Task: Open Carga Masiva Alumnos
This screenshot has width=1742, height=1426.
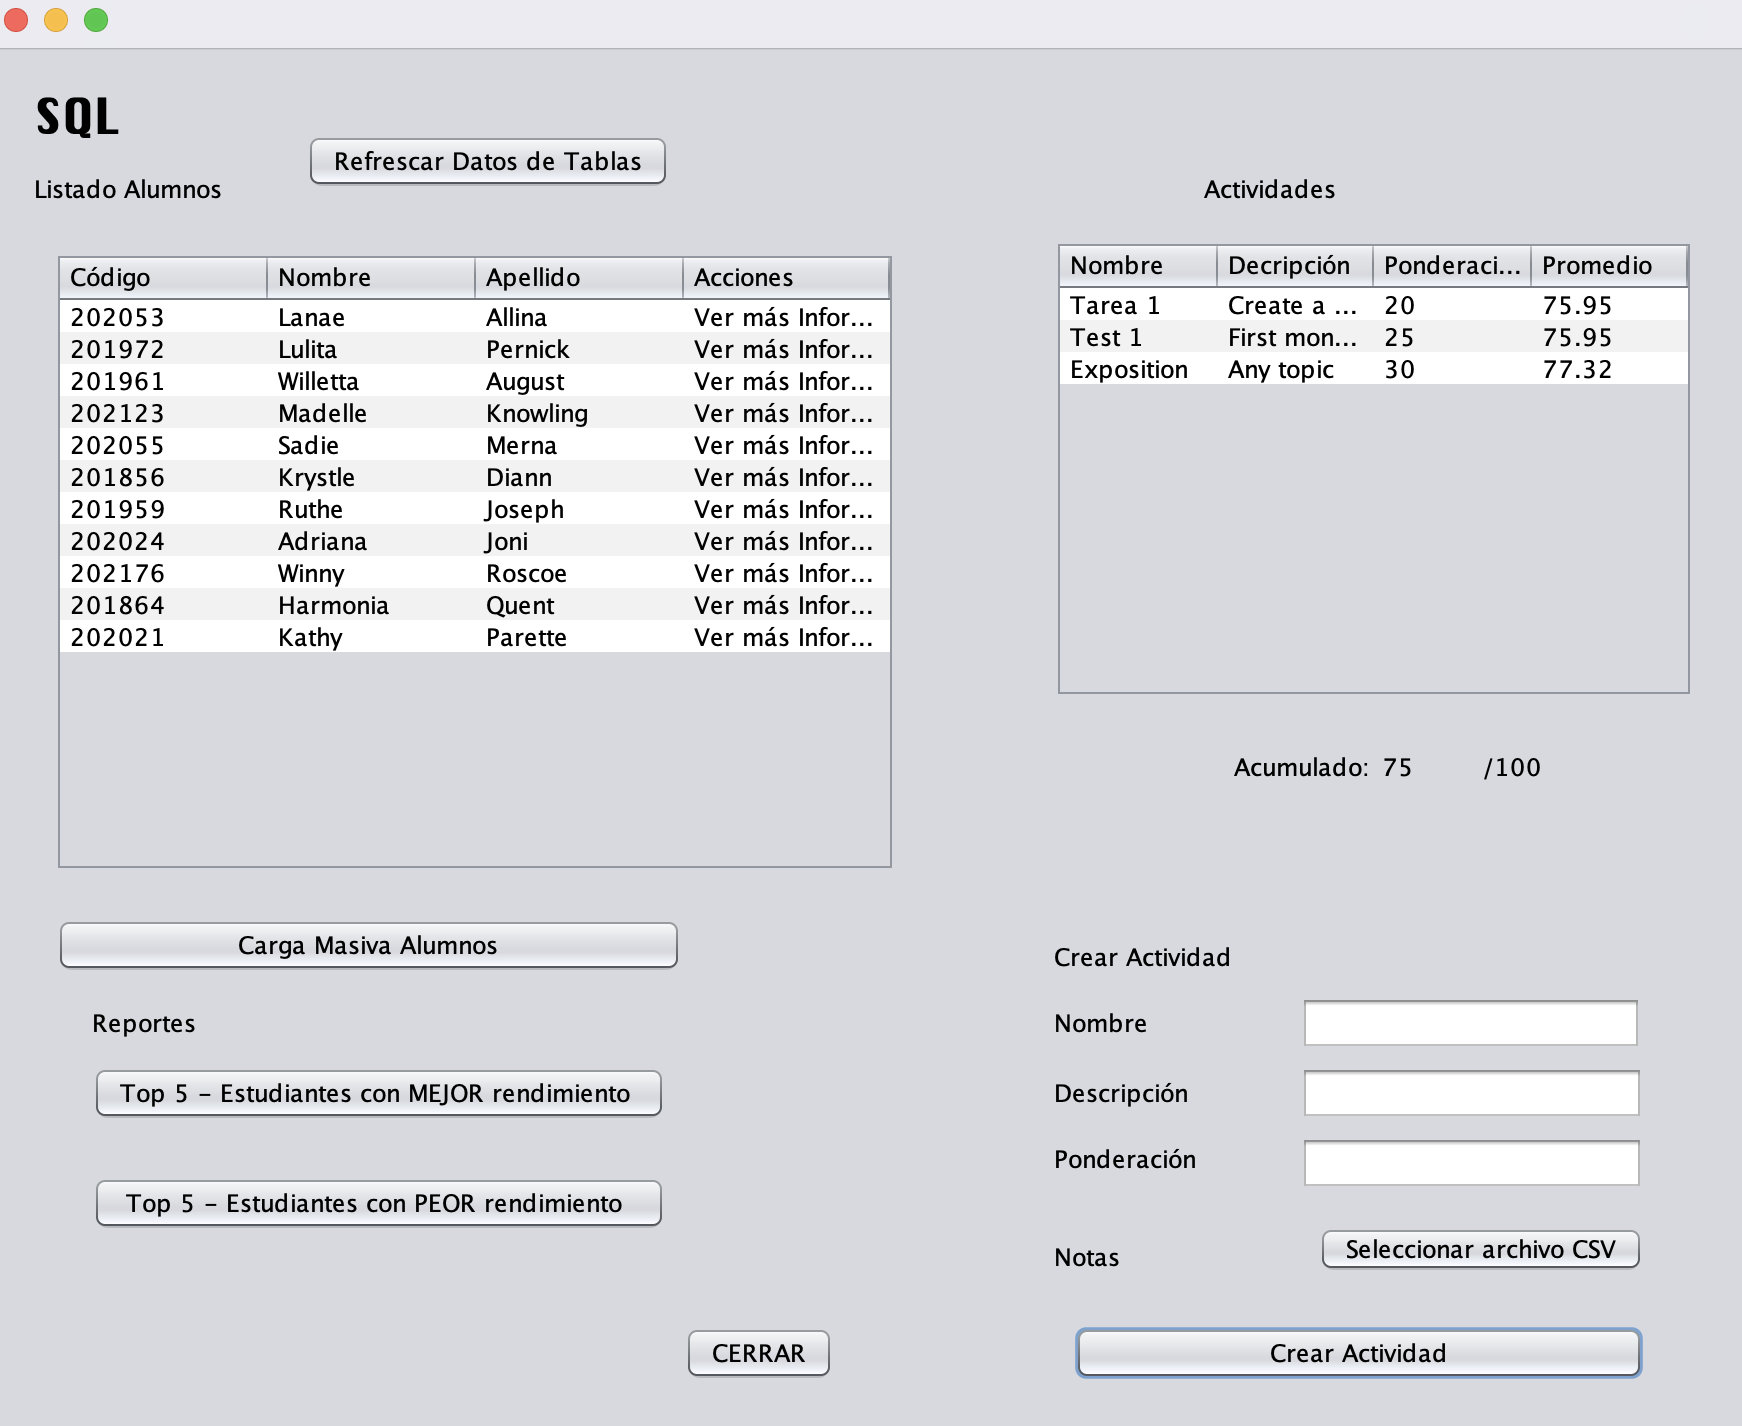Action: point(368,944)
